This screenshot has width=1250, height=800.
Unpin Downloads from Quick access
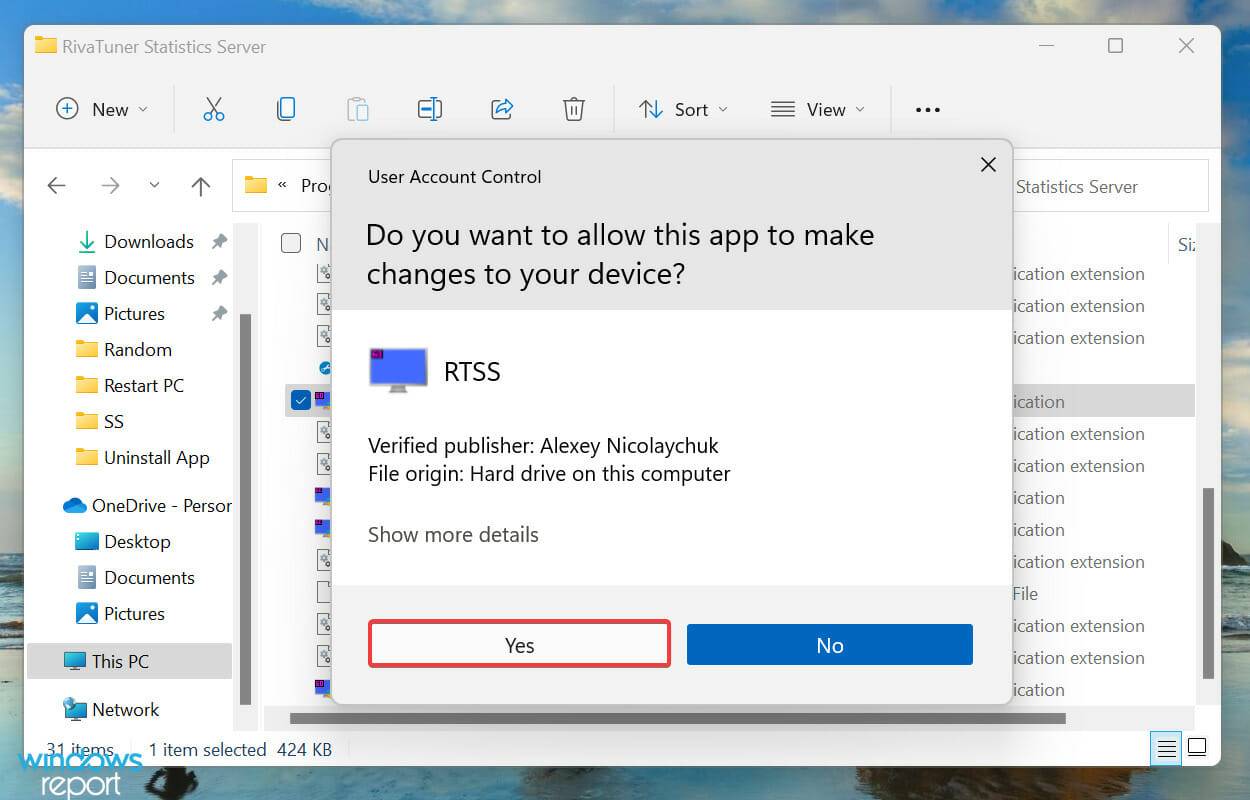[x=219, y=241]
